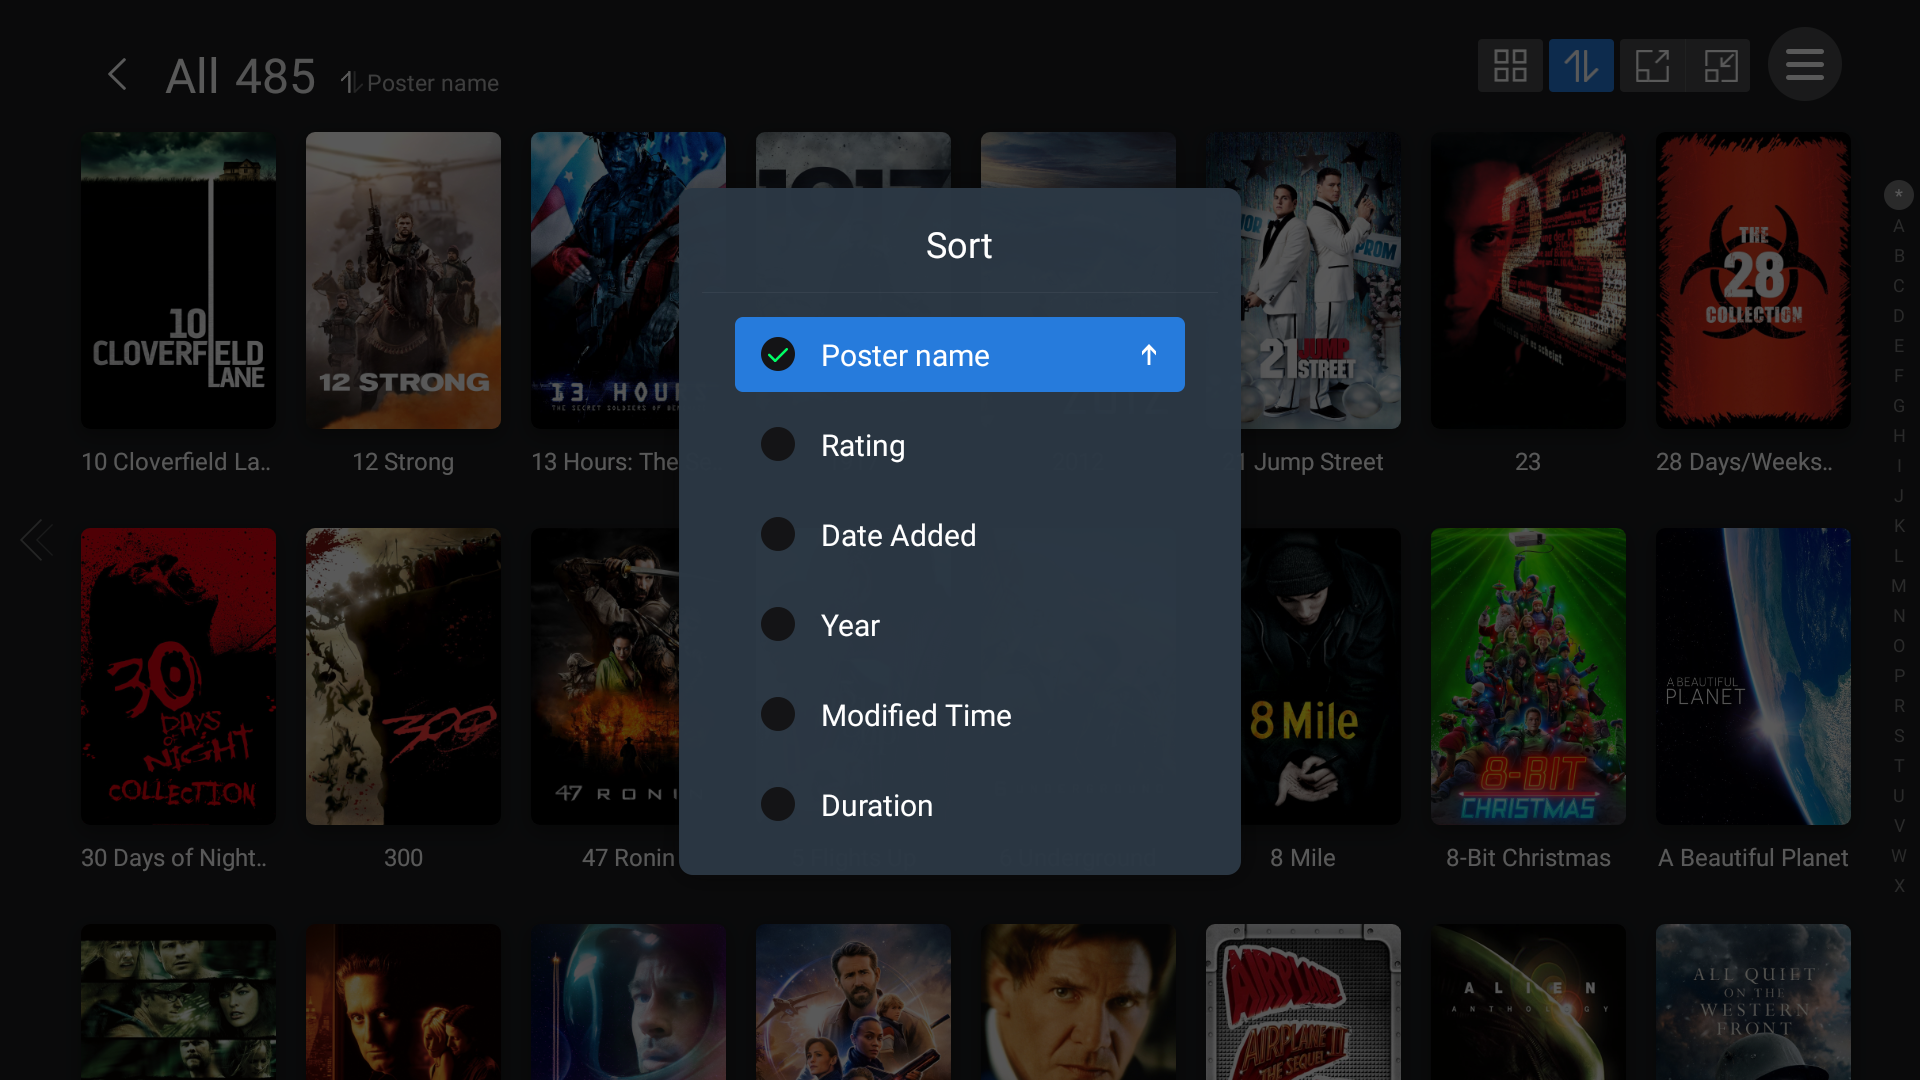Image resolution: width=1920 pixels, height=1080 pixels.
Task: Select Poster name sort option
Action: (960, 355)
